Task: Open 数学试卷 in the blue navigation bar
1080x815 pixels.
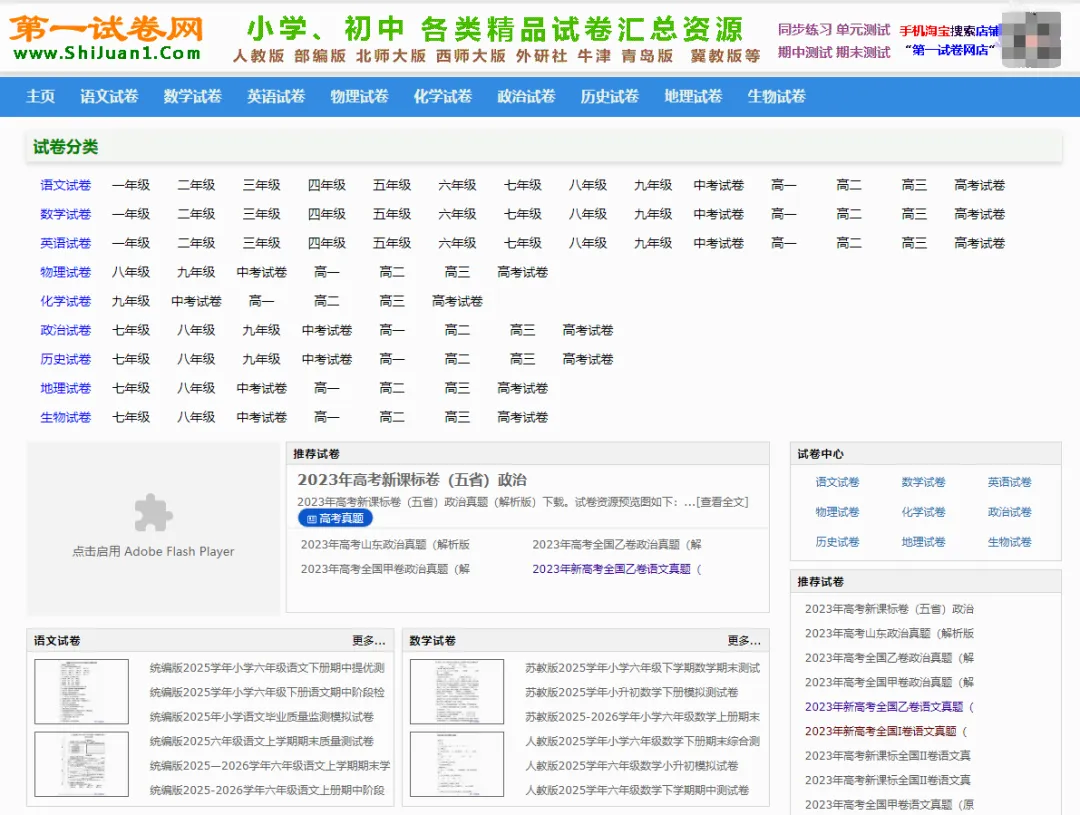Action: point(193,96)
